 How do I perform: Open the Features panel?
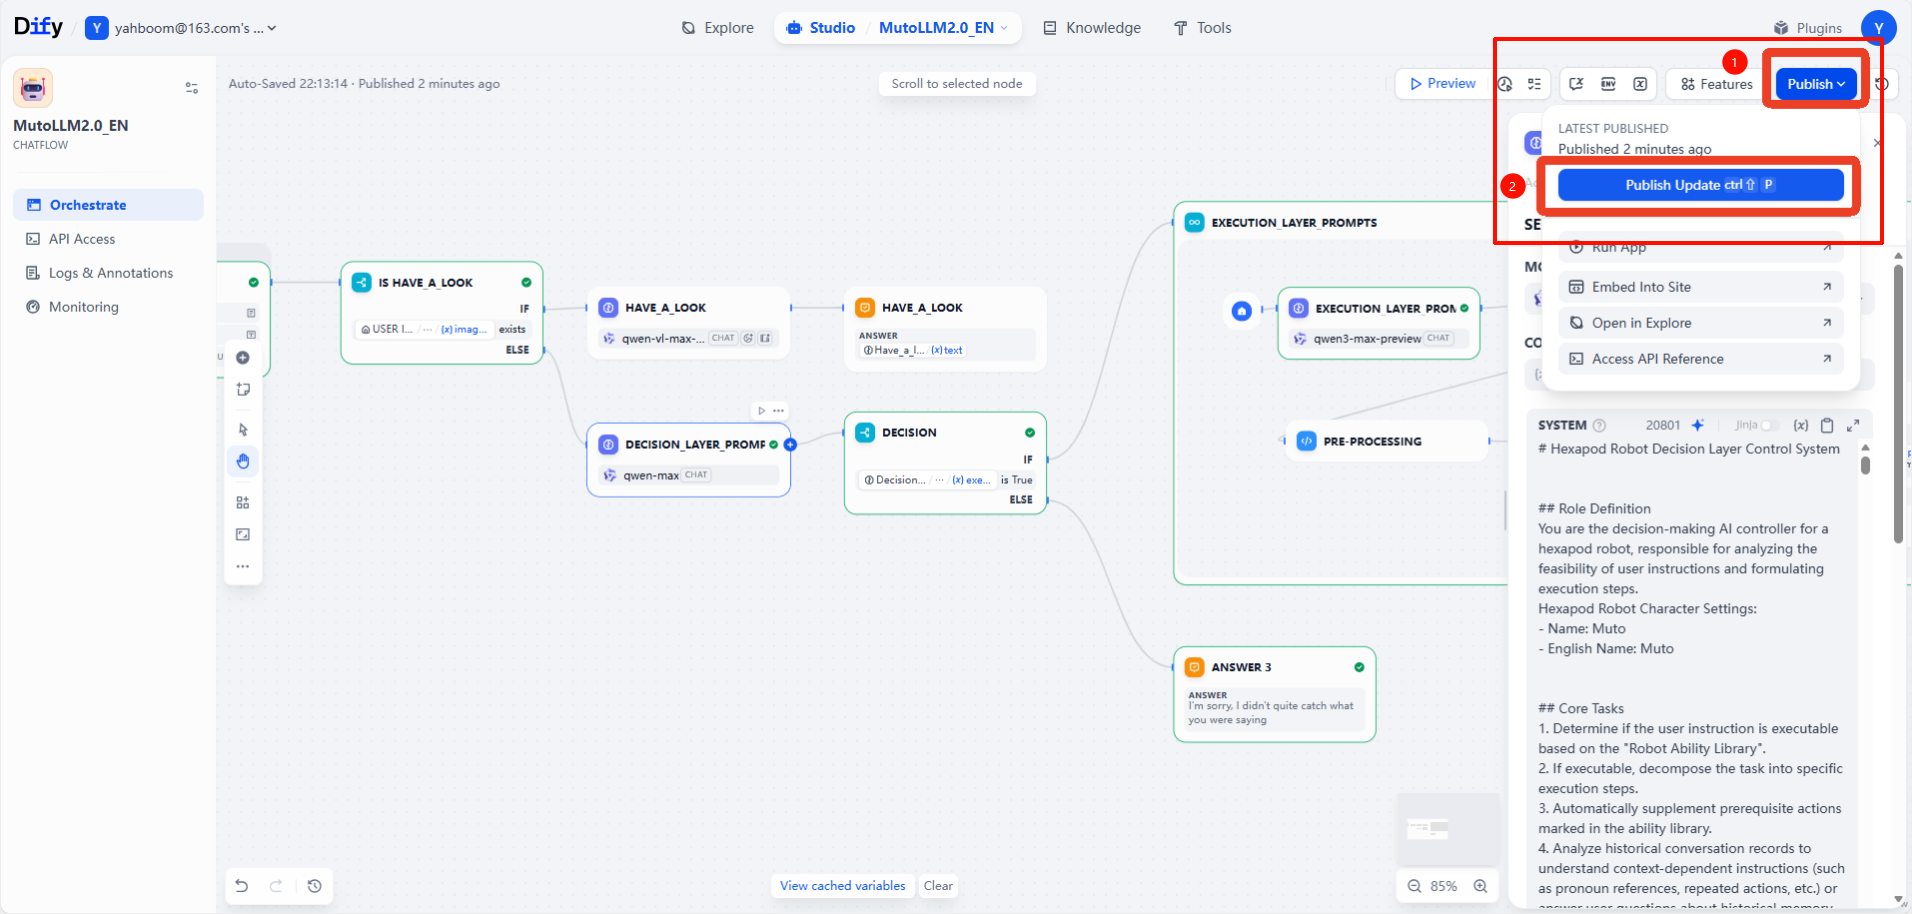1717,84
